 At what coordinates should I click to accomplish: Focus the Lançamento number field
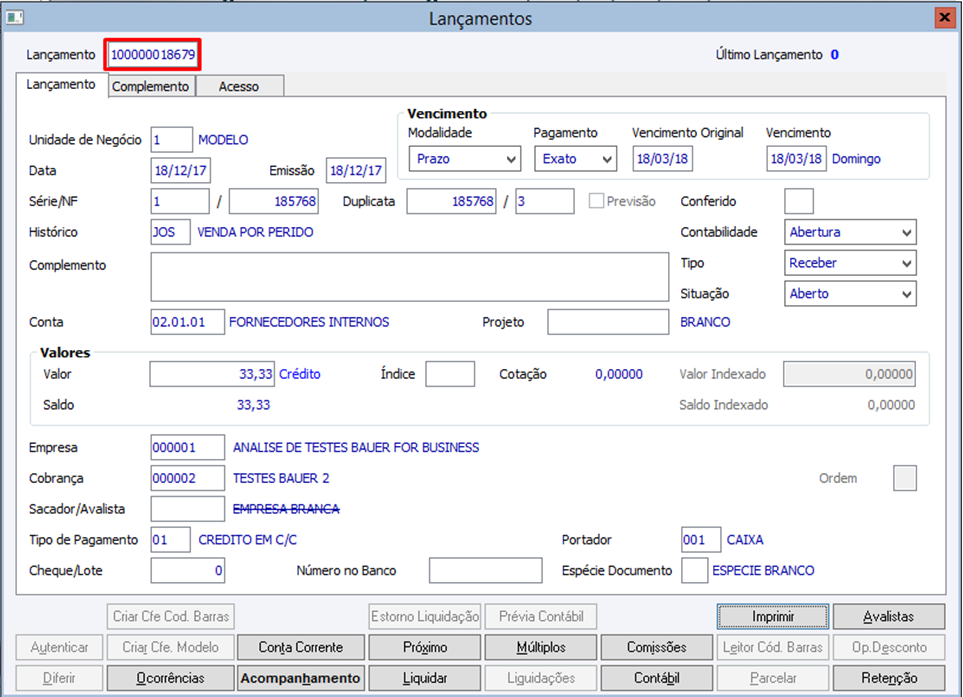click(153, 55)
